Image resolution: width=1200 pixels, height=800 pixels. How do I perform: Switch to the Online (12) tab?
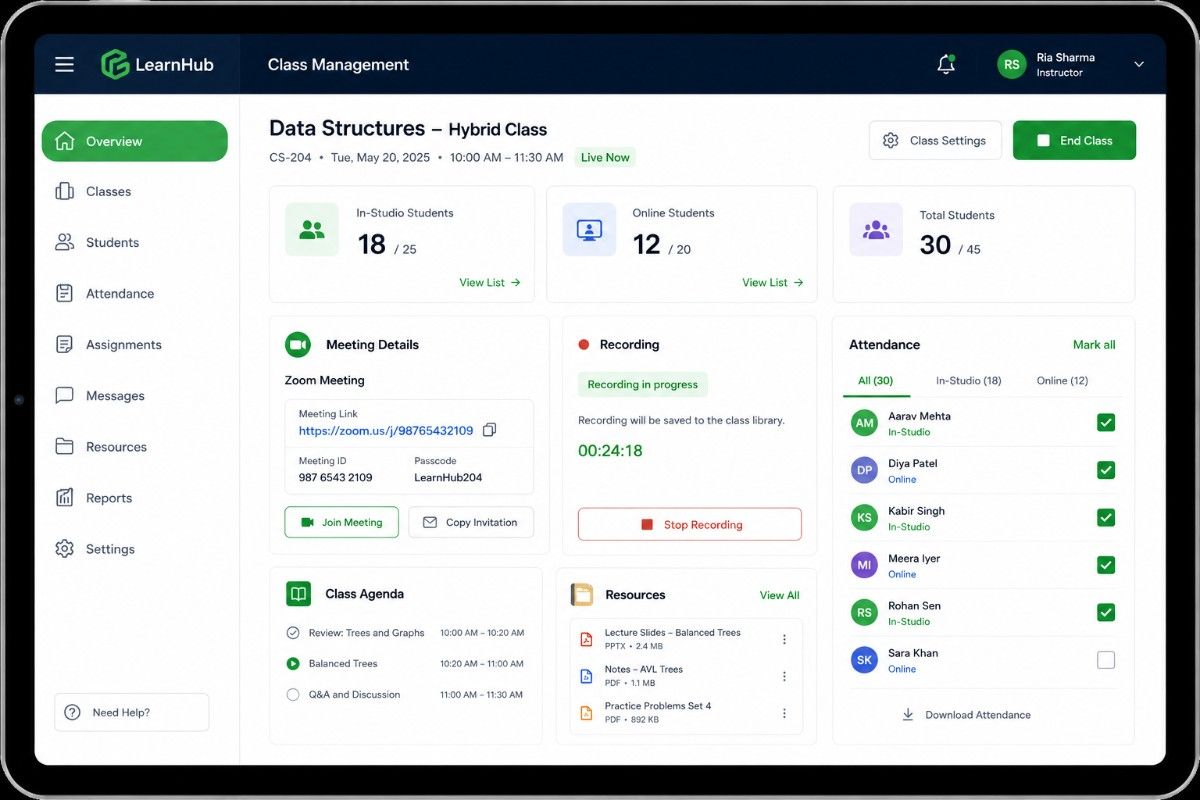1062,381
